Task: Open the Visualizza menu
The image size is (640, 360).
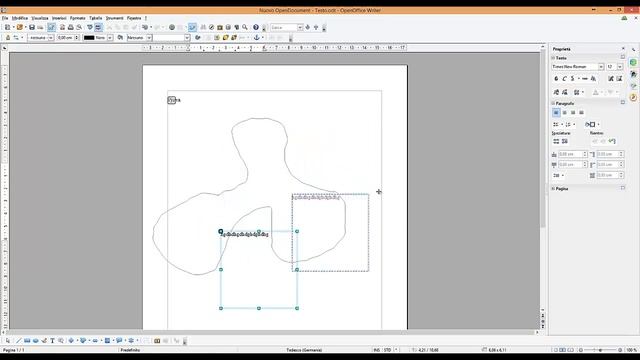Action: click(x=40, y=18)
